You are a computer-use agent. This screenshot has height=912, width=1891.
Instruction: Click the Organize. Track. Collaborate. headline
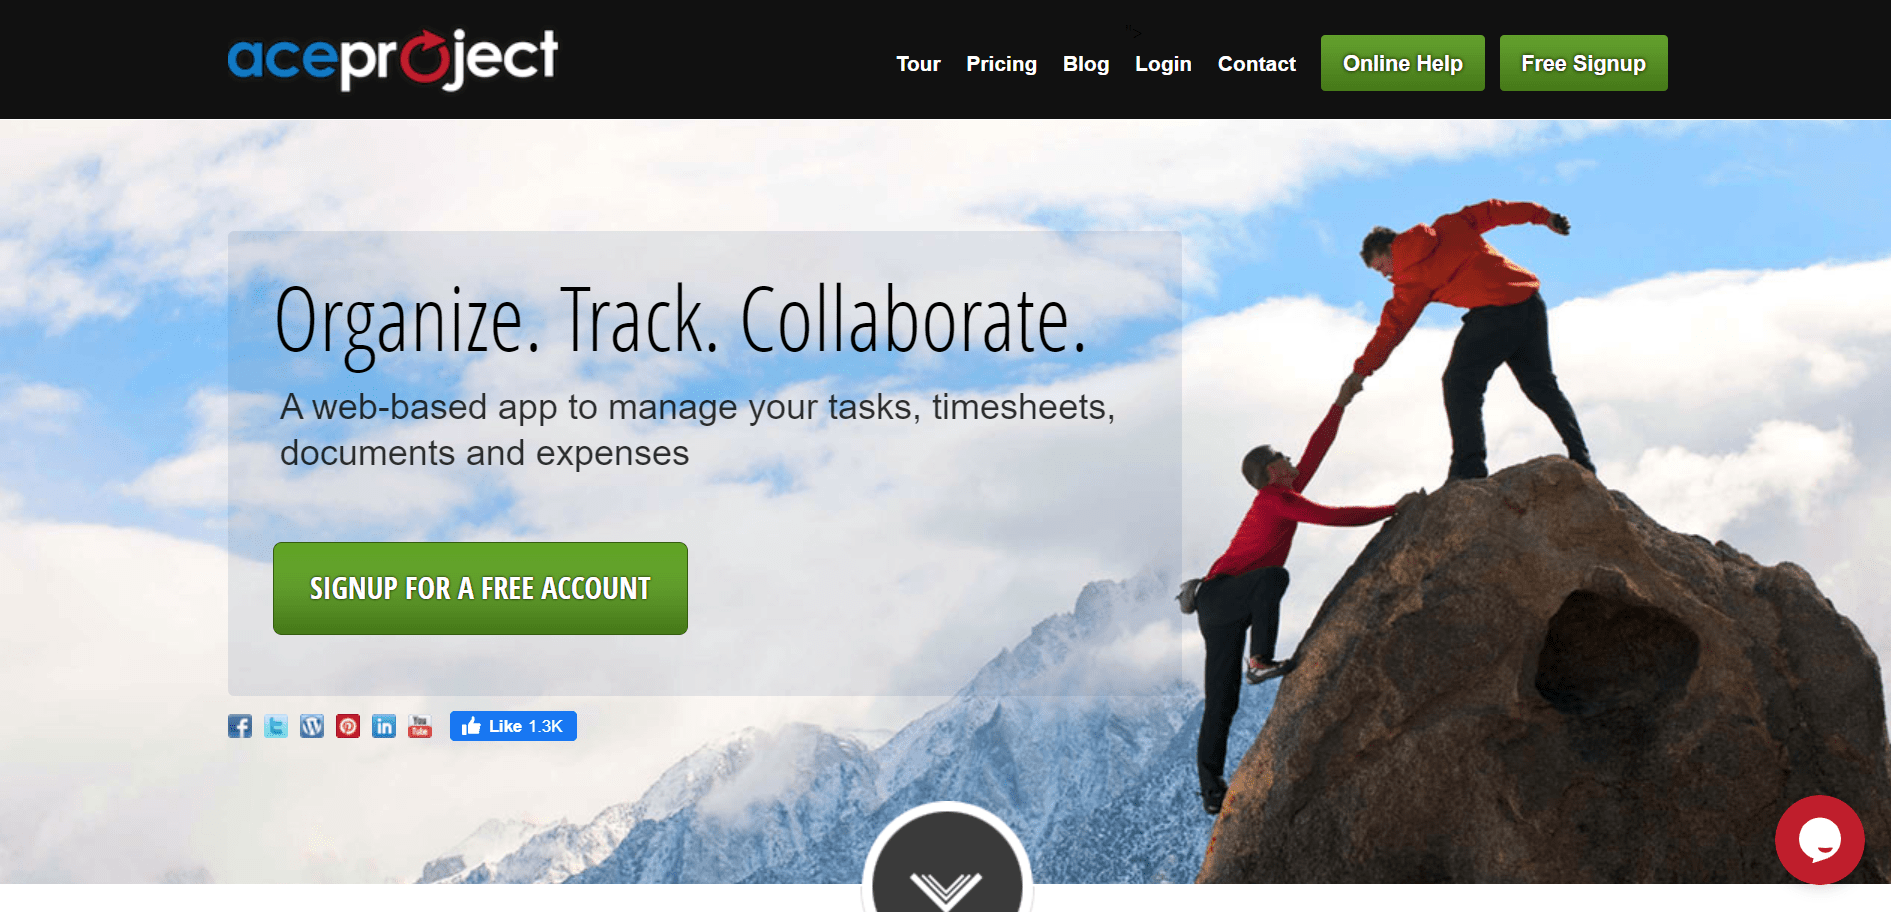680,322
